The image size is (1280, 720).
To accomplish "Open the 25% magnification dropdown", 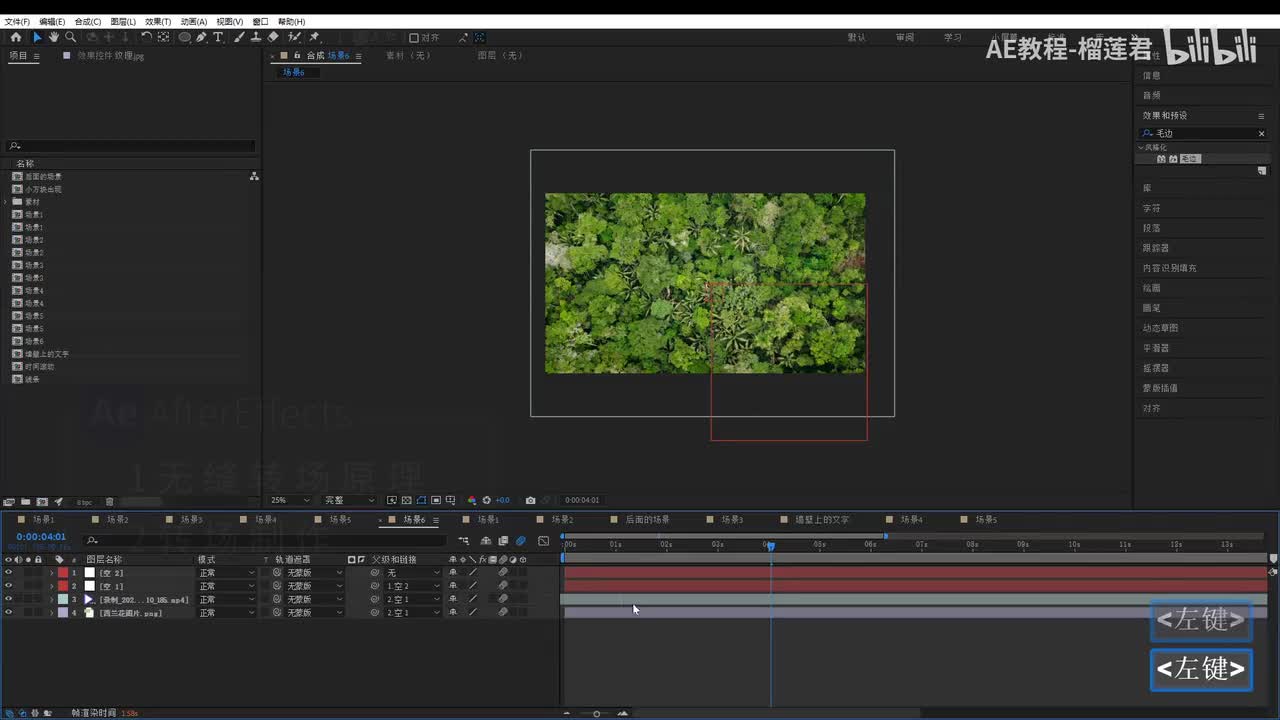I will click(x=290, y=500).
